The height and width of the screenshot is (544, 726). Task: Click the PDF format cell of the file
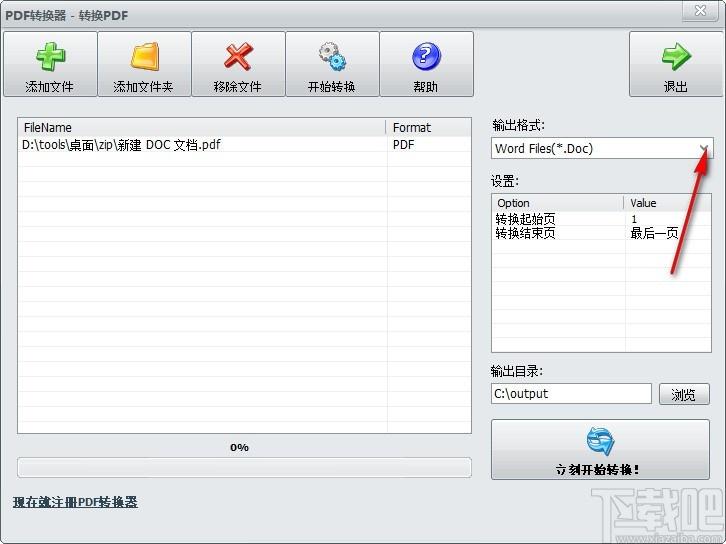(403, 145)
